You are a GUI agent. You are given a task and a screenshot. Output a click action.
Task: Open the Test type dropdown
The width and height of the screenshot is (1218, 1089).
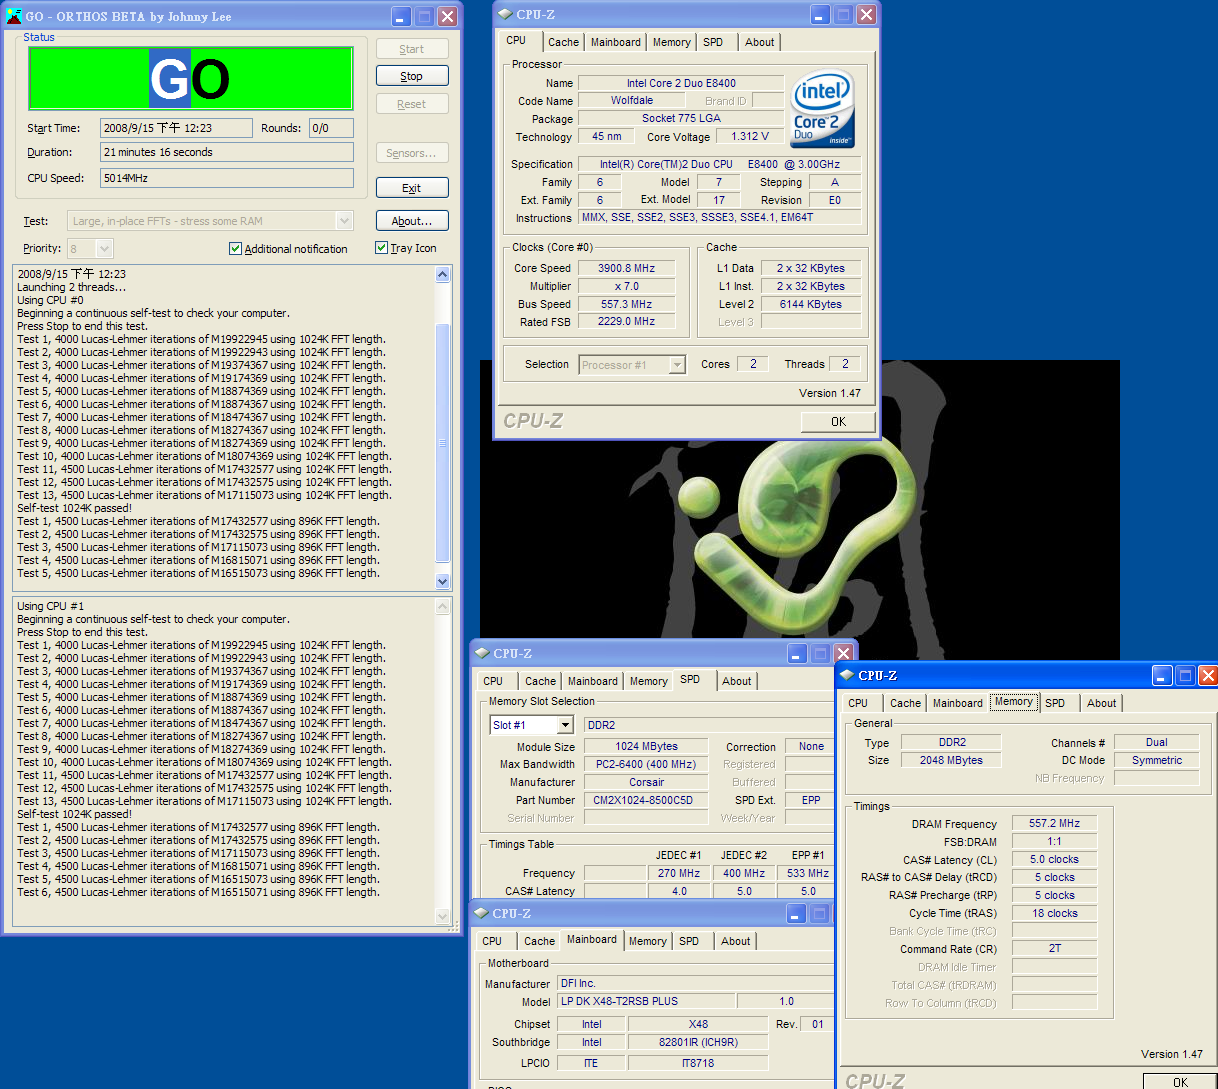pyautogui.click(x=344, y=221)
